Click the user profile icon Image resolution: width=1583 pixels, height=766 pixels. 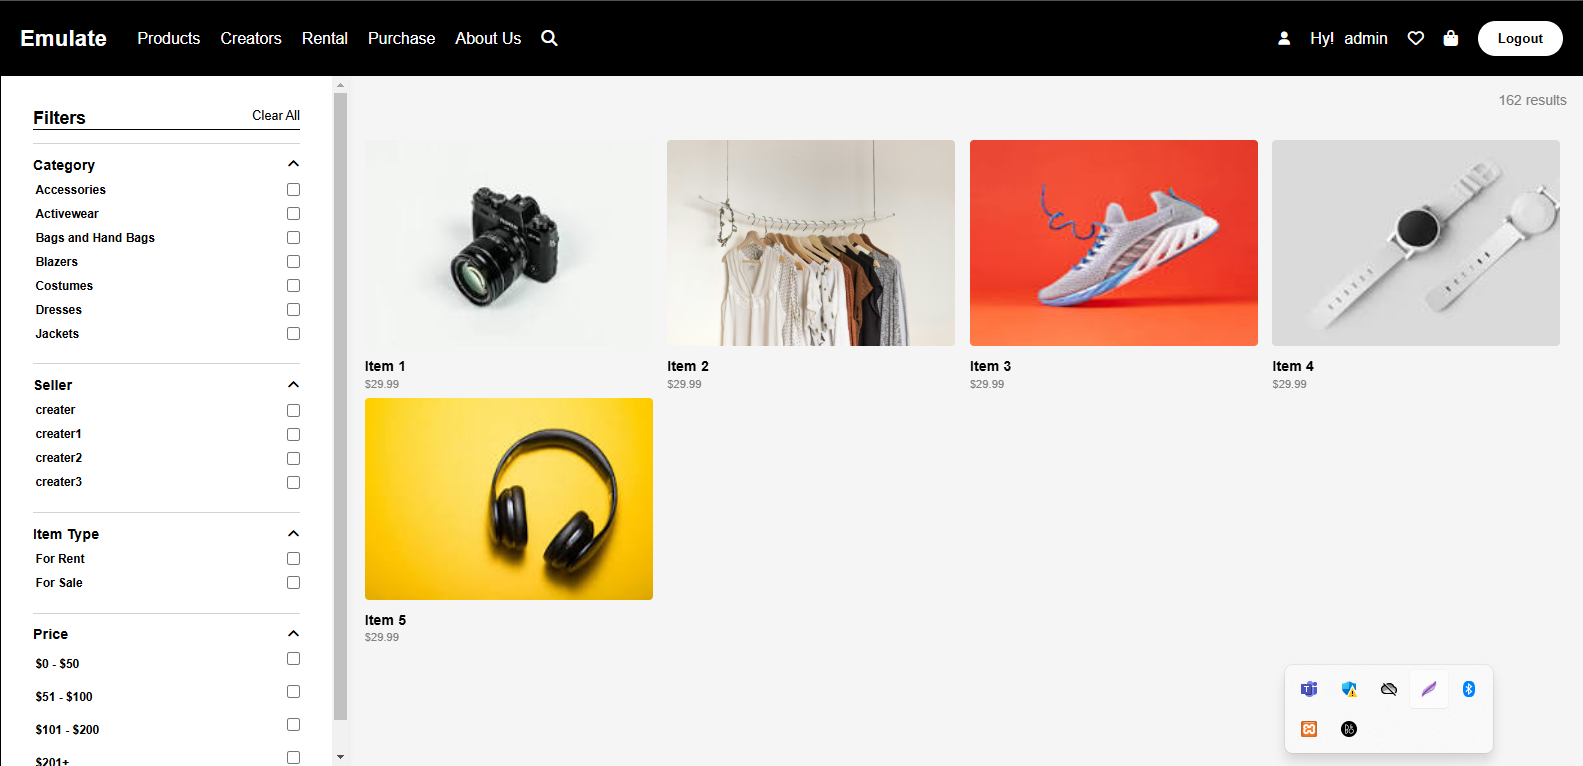click(x=1284, y=38)
